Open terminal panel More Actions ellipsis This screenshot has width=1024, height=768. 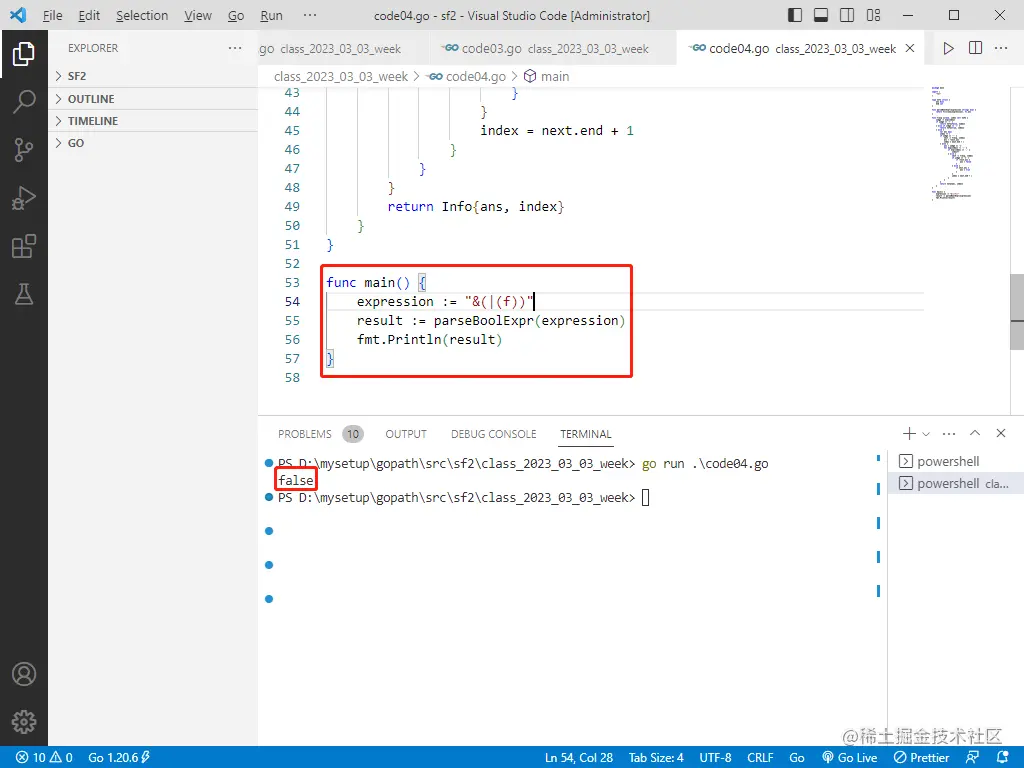tap(949, 434)
